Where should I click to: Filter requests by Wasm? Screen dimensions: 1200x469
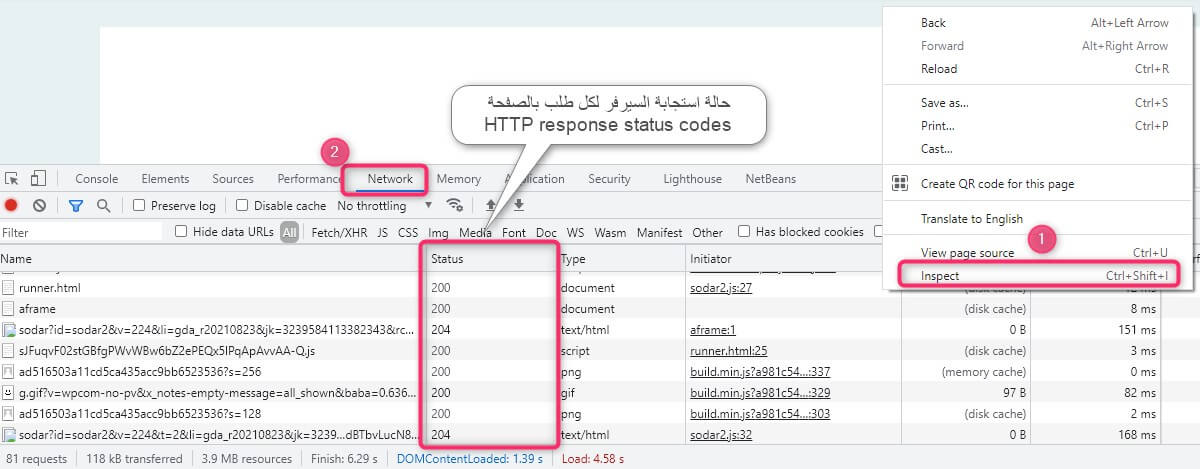610,232
